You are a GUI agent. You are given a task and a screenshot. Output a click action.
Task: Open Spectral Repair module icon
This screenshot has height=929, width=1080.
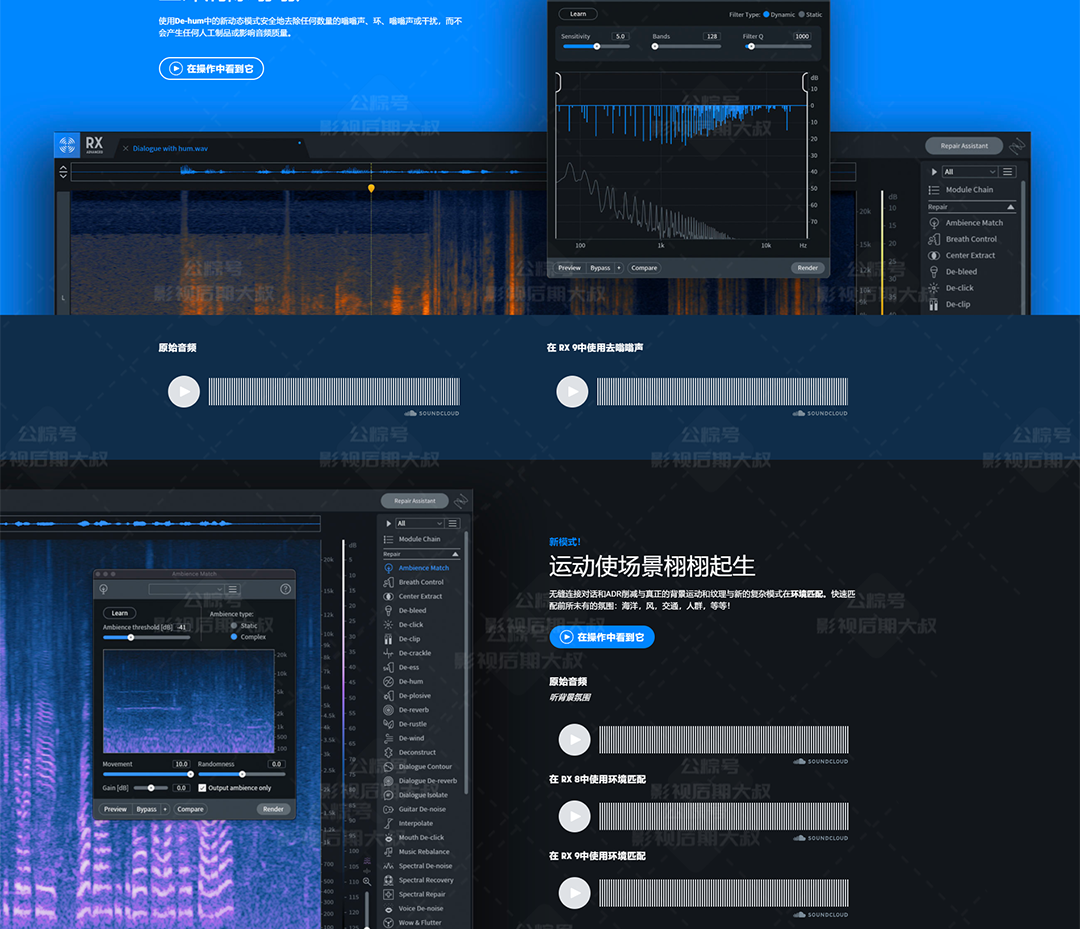click(x=388, y=895)
